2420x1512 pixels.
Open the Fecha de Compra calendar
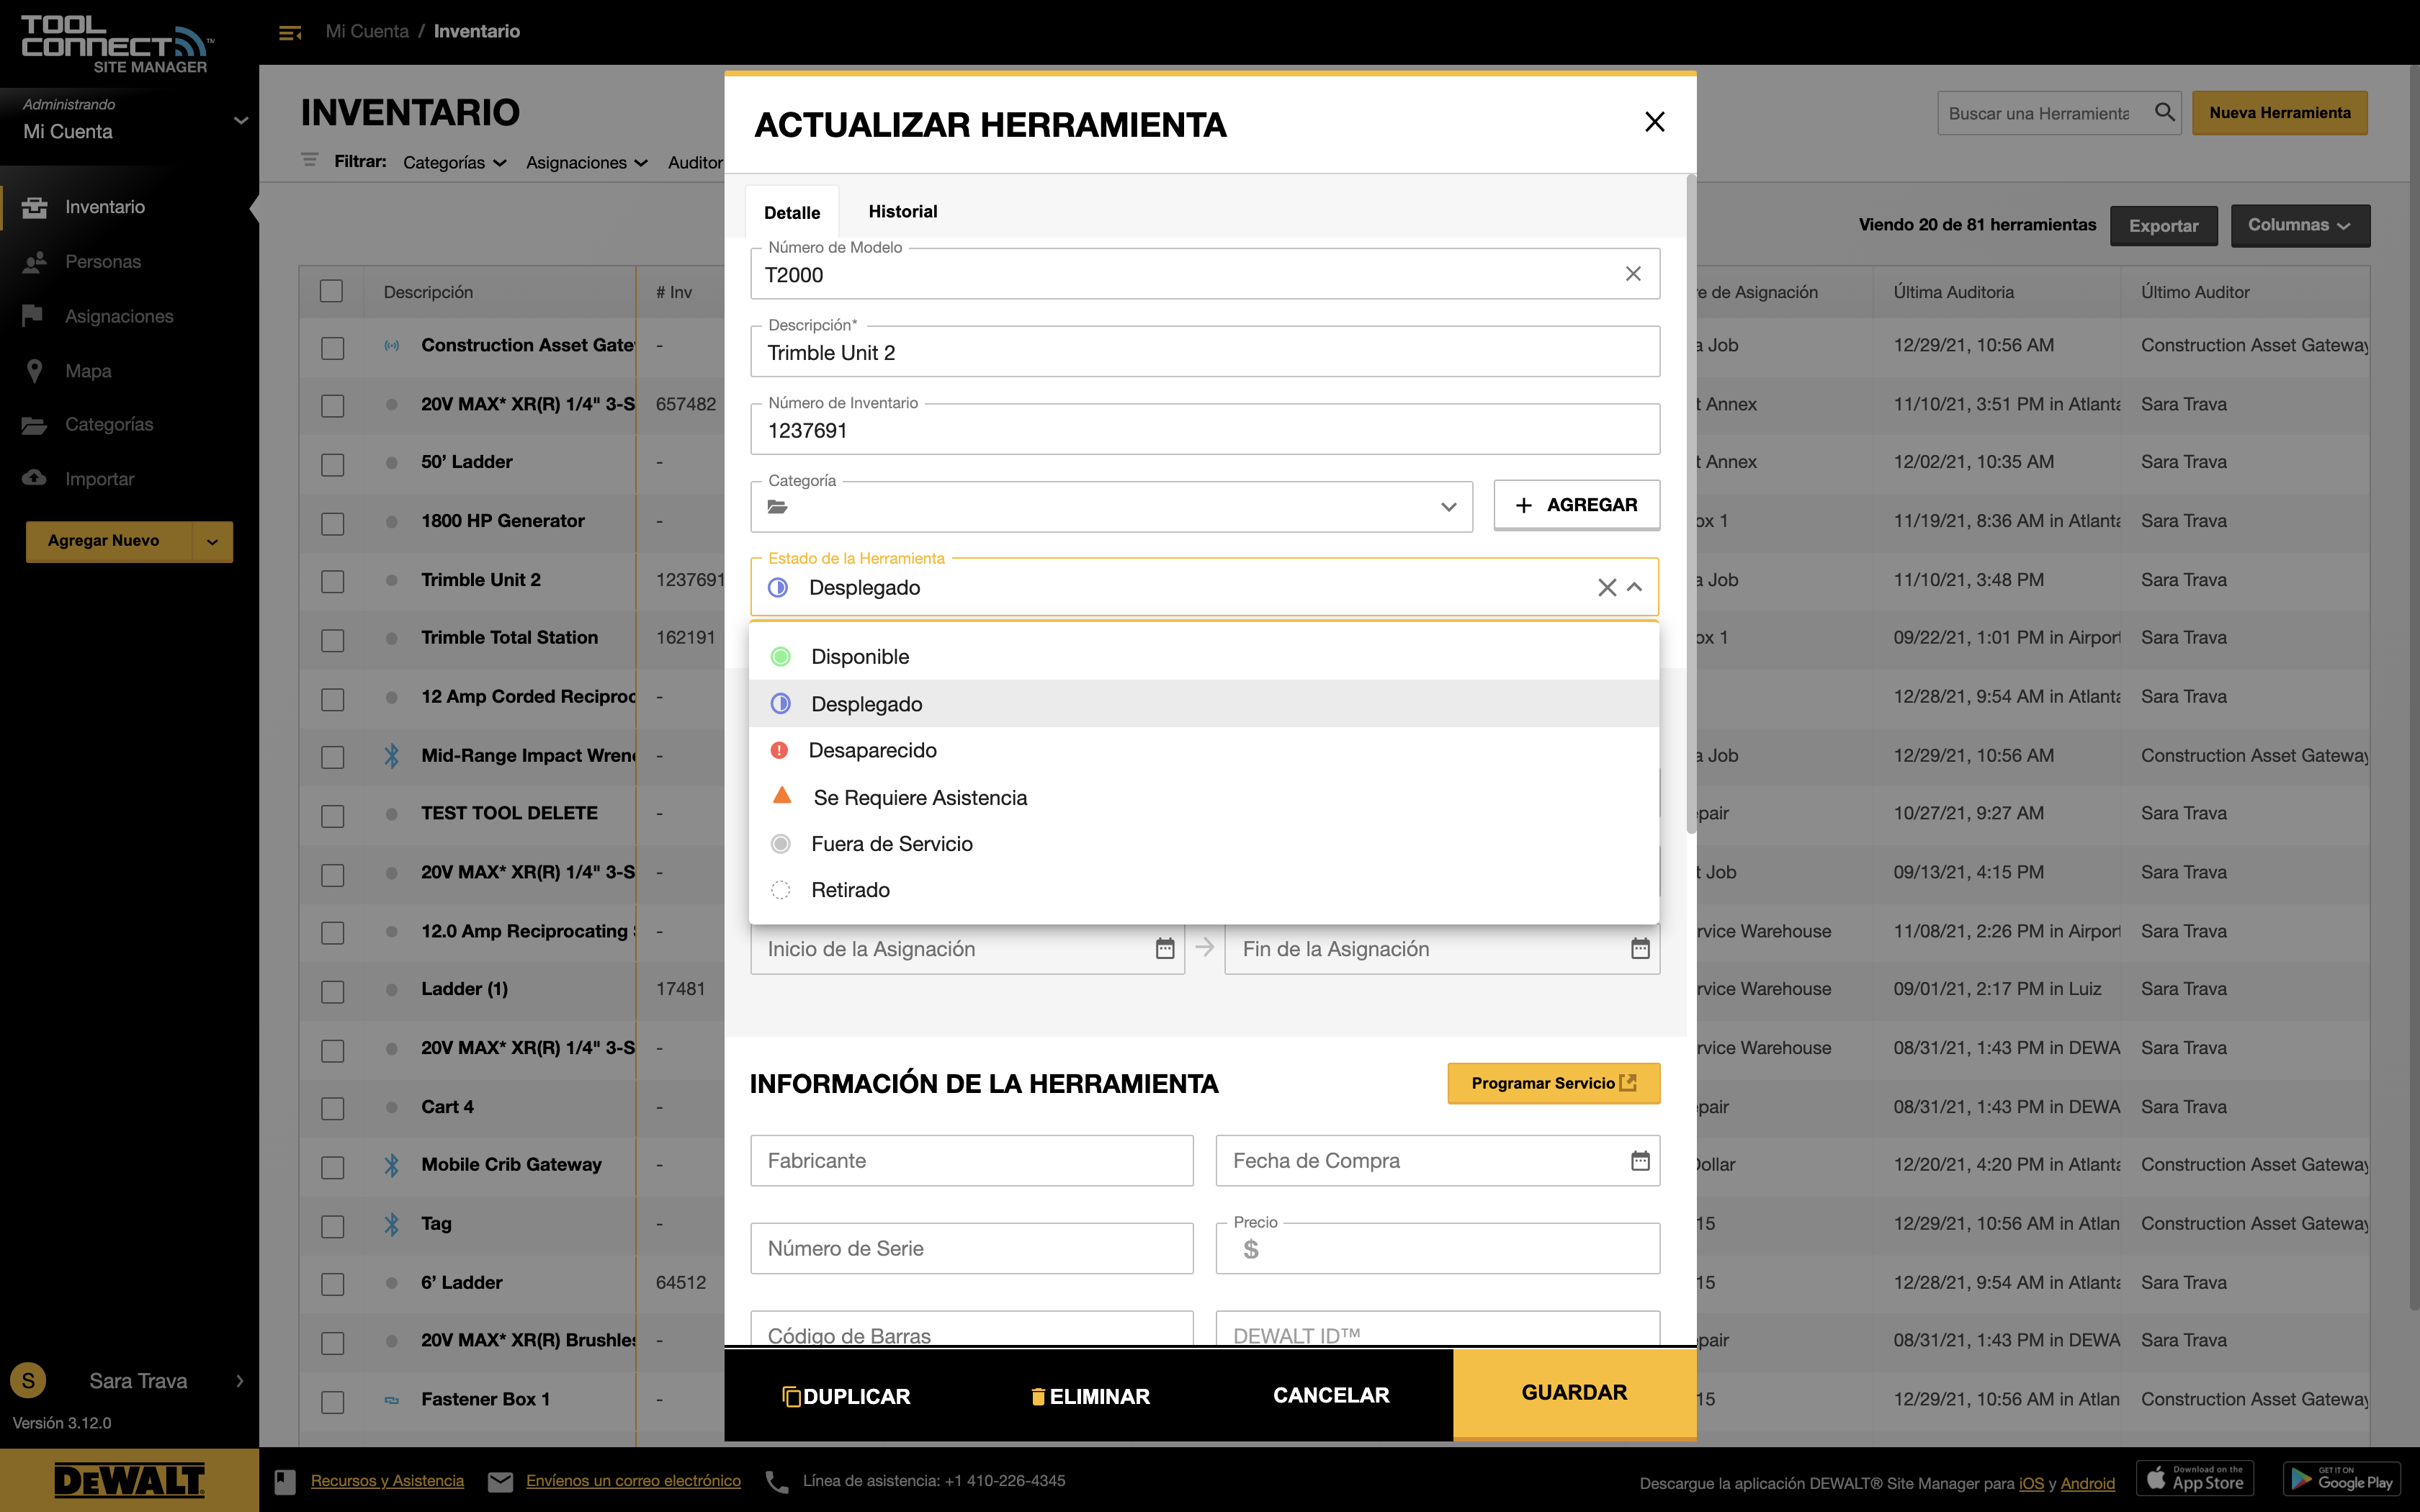pos(1640,1160)
